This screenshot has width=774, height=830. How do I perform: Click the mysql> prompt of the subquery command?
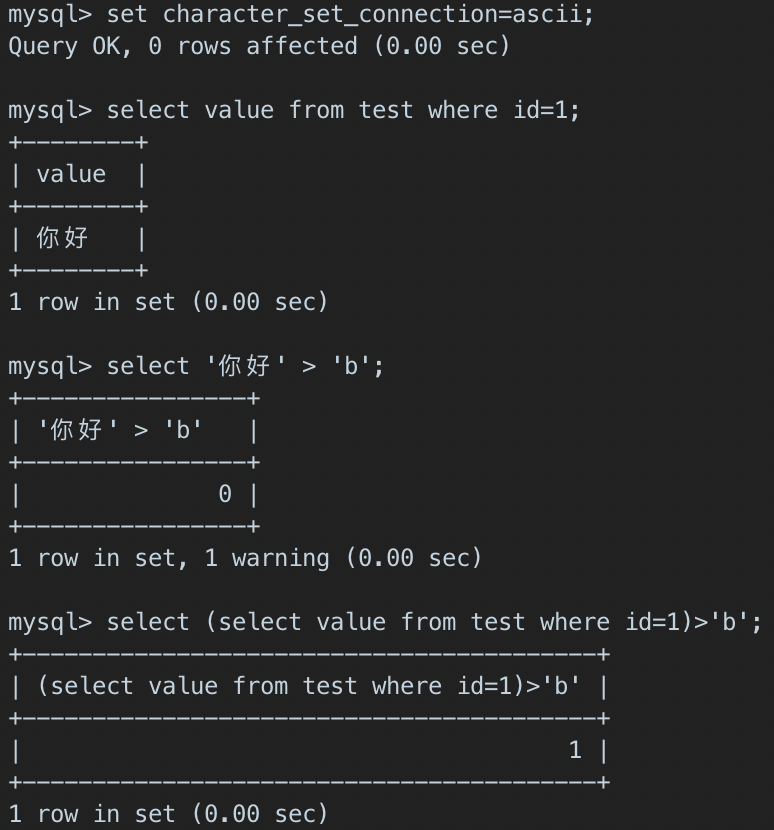[x=50, y=622]
